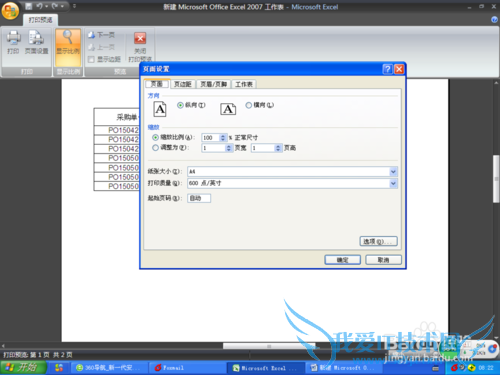Click the pages wide spinner arrows
Image resolution: width=500 pixels, height=375 pixels.
click(x=229, y=148)
